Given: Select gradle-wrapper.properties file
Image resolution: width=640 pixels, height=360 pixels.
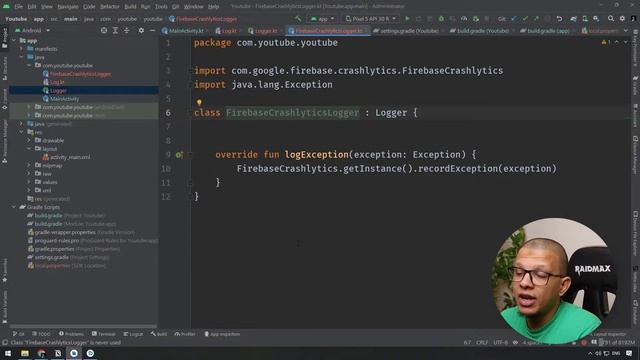Looking at the screenshot, I should tap(65, 232).
